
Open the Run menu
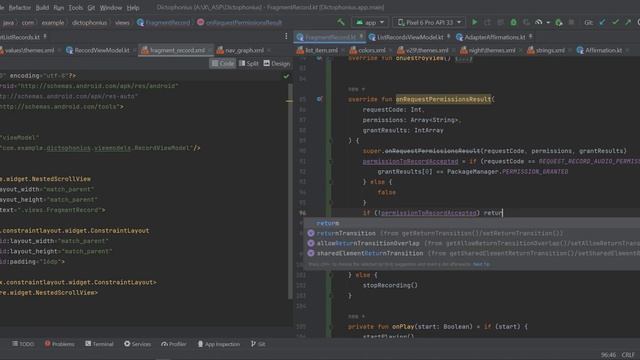coord(59,8)
